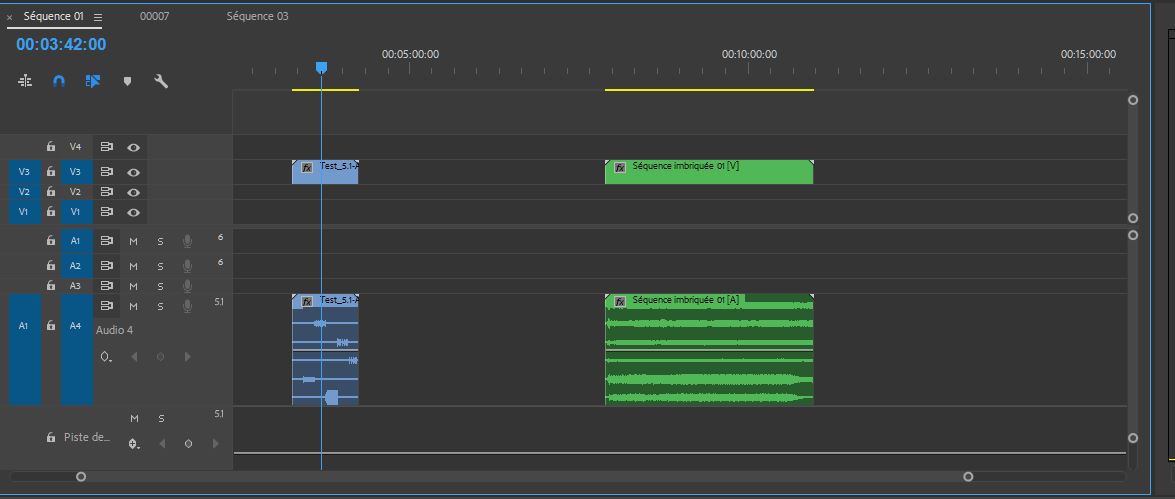1175x499 pixels.
Task: Hide track V4 output eye
Action: [133, 148]
